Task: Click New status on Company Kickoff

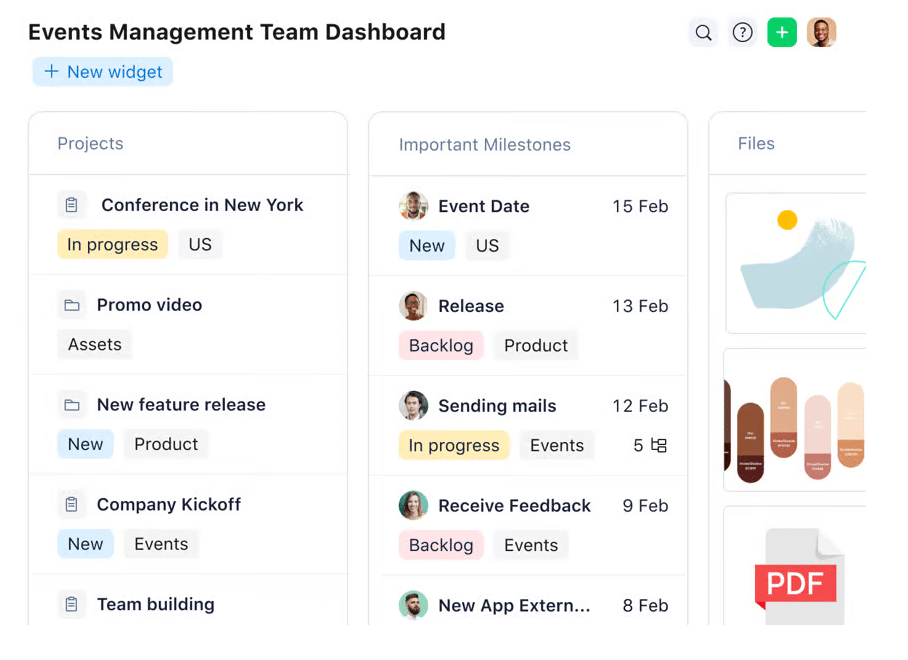Action: (x=85, y=544)
